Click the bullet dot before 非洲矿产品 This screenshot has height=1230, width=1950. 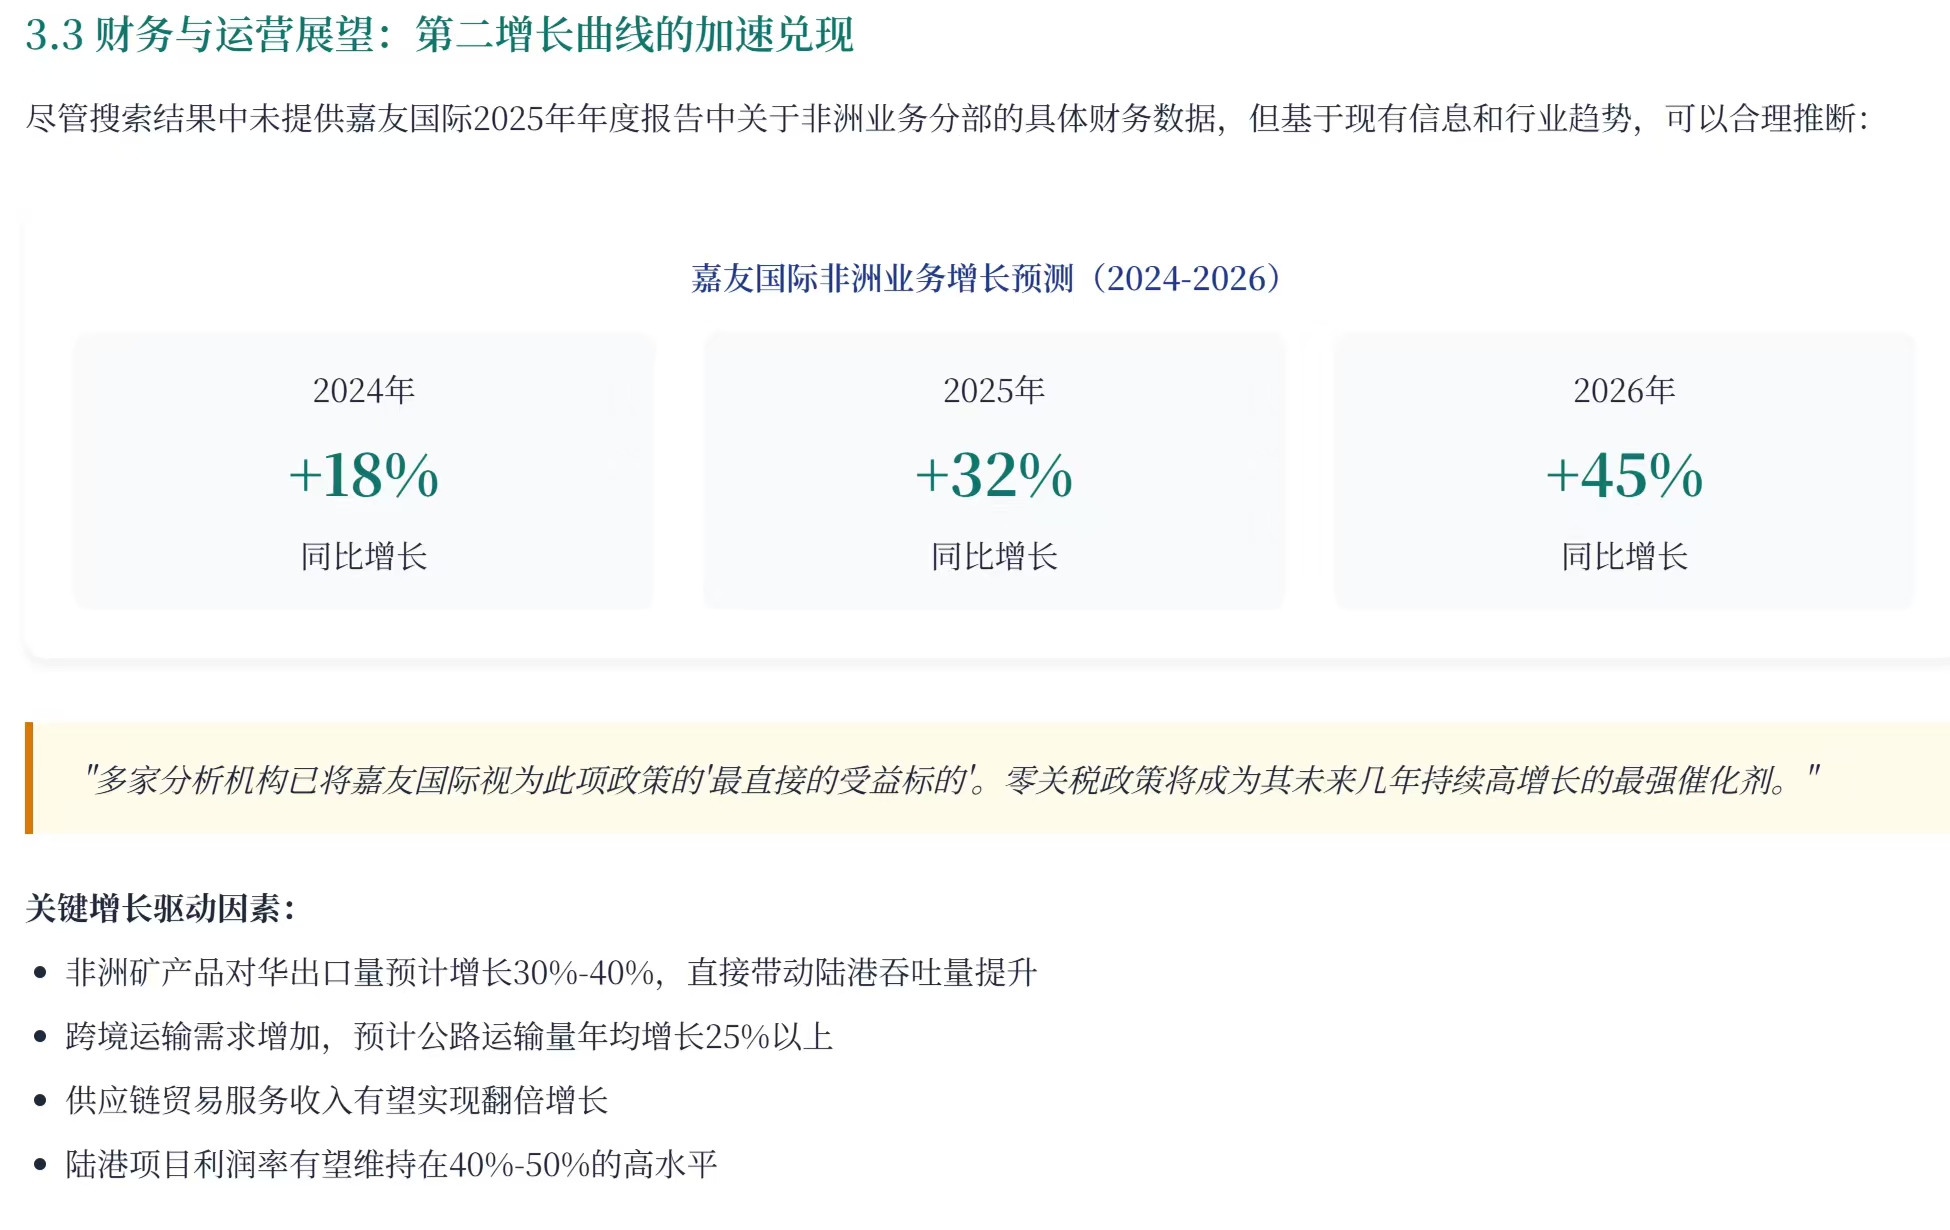click(40, 973)
